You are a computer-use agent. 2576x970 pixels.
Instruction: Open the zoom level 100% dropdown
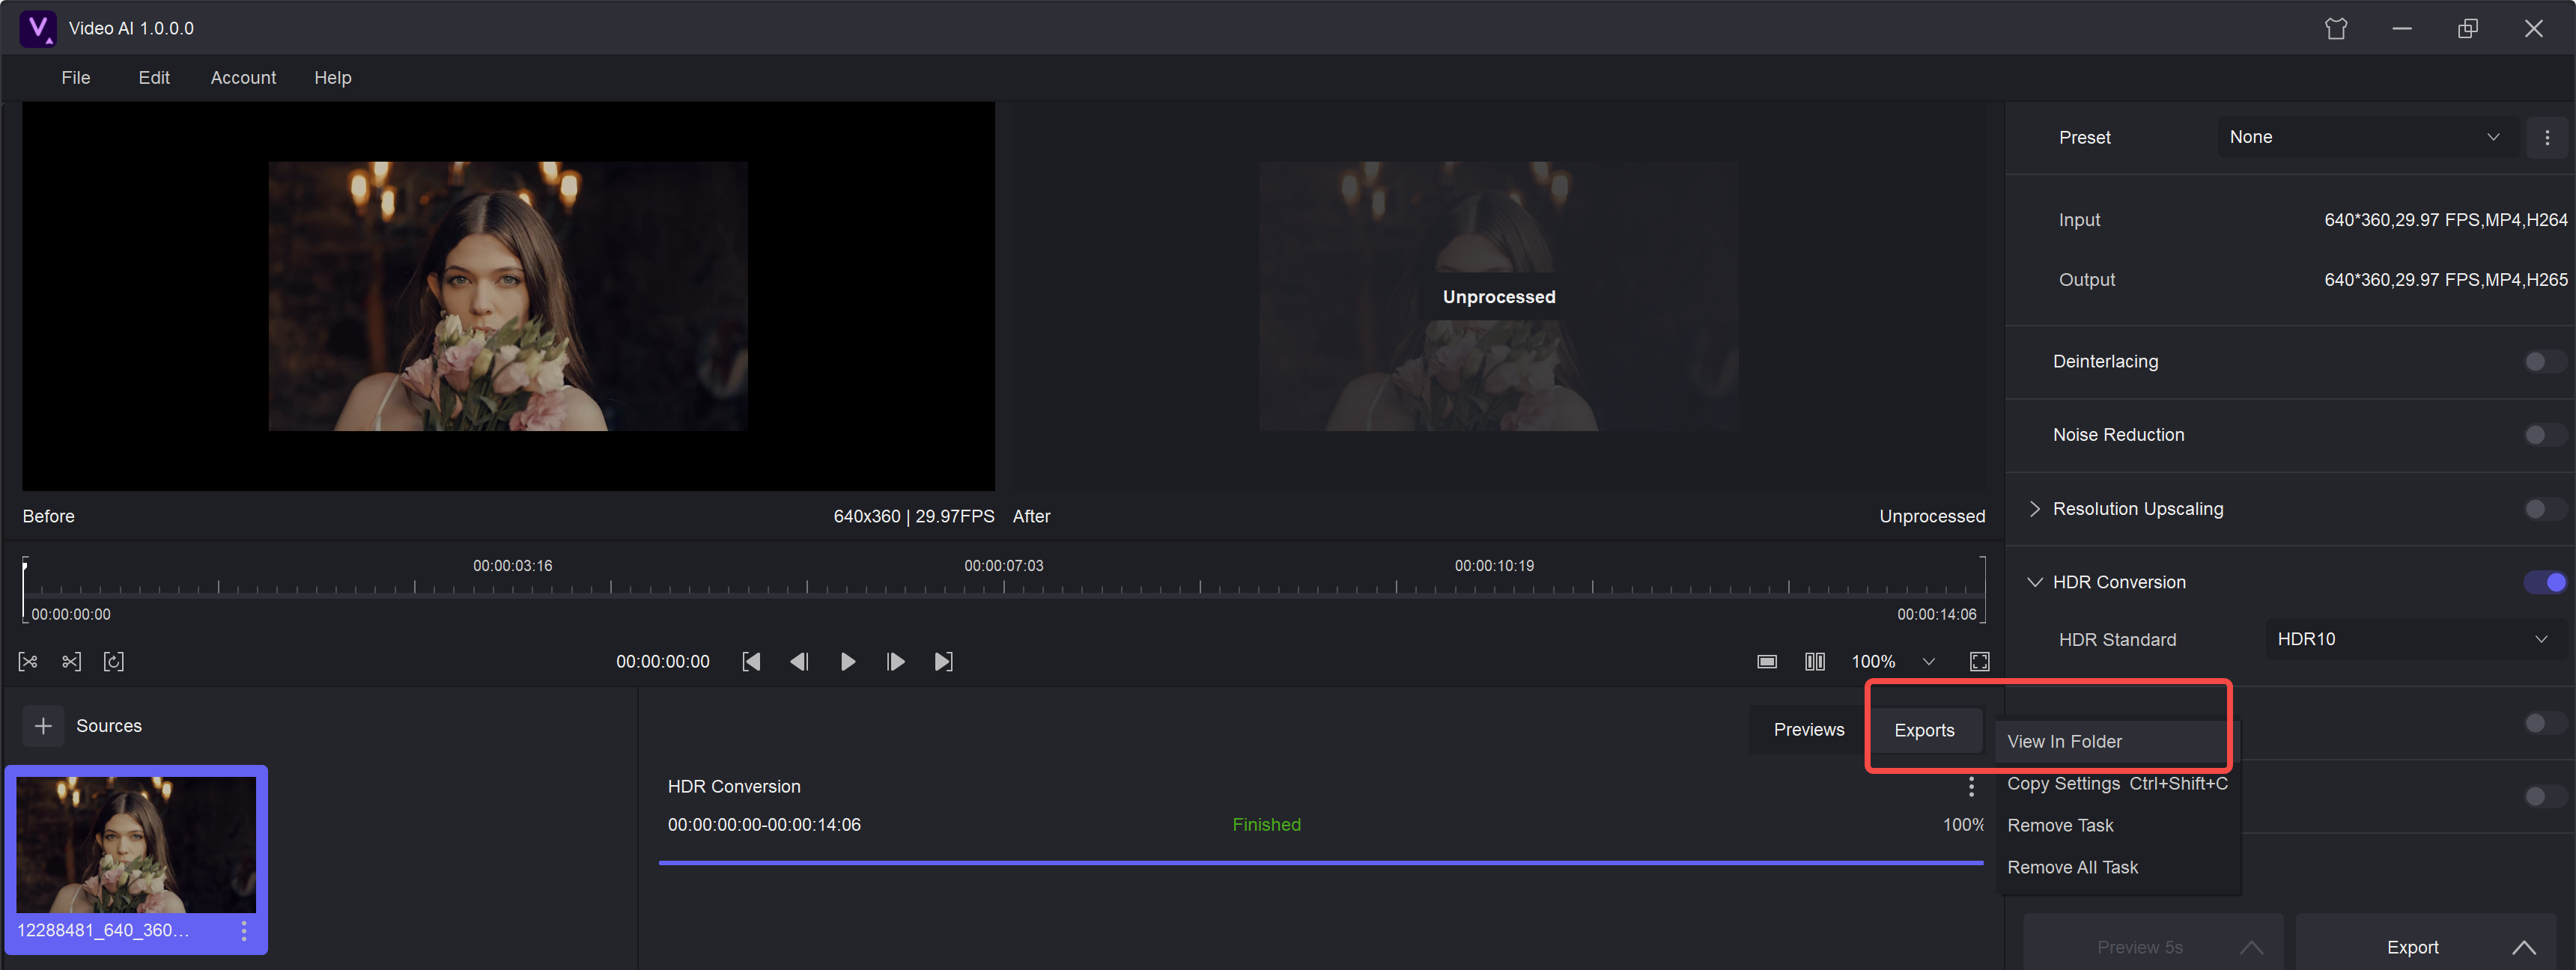click(1929, 662)
